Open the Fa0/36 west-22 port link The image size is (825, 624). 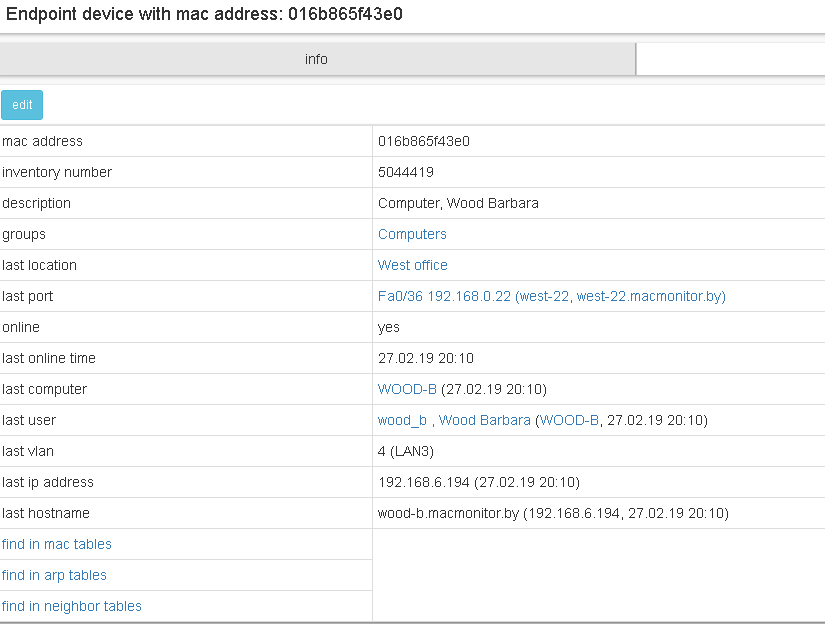[x=551, y=296]
